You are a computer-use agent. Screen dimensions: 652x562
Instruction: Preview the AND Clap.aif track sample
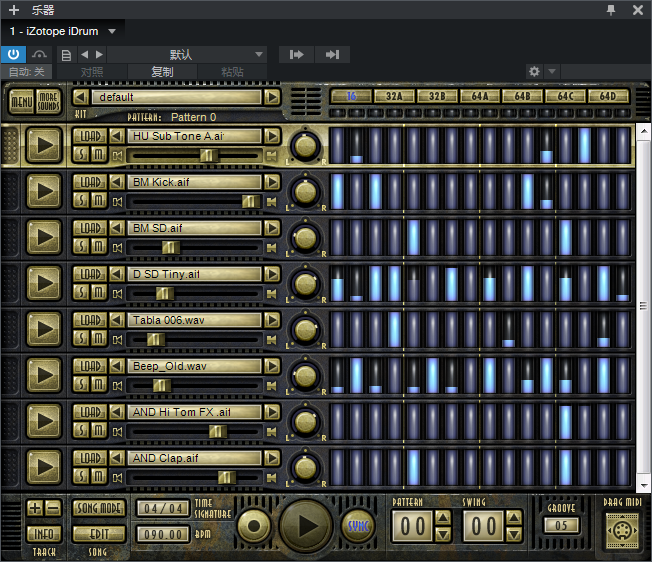pos(44,467)
